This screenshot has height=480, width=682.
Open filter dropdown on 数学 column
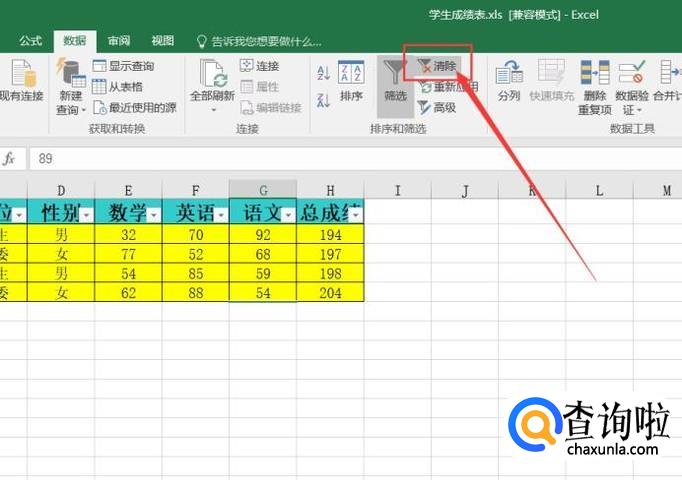click(x=154, y=215)
